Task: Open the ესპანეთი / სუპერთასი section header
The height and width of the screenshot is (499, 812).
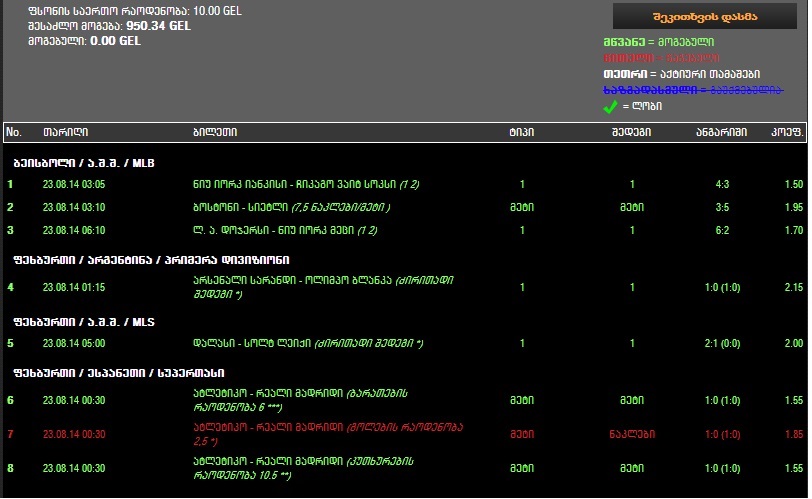Action: click(119, 373)
